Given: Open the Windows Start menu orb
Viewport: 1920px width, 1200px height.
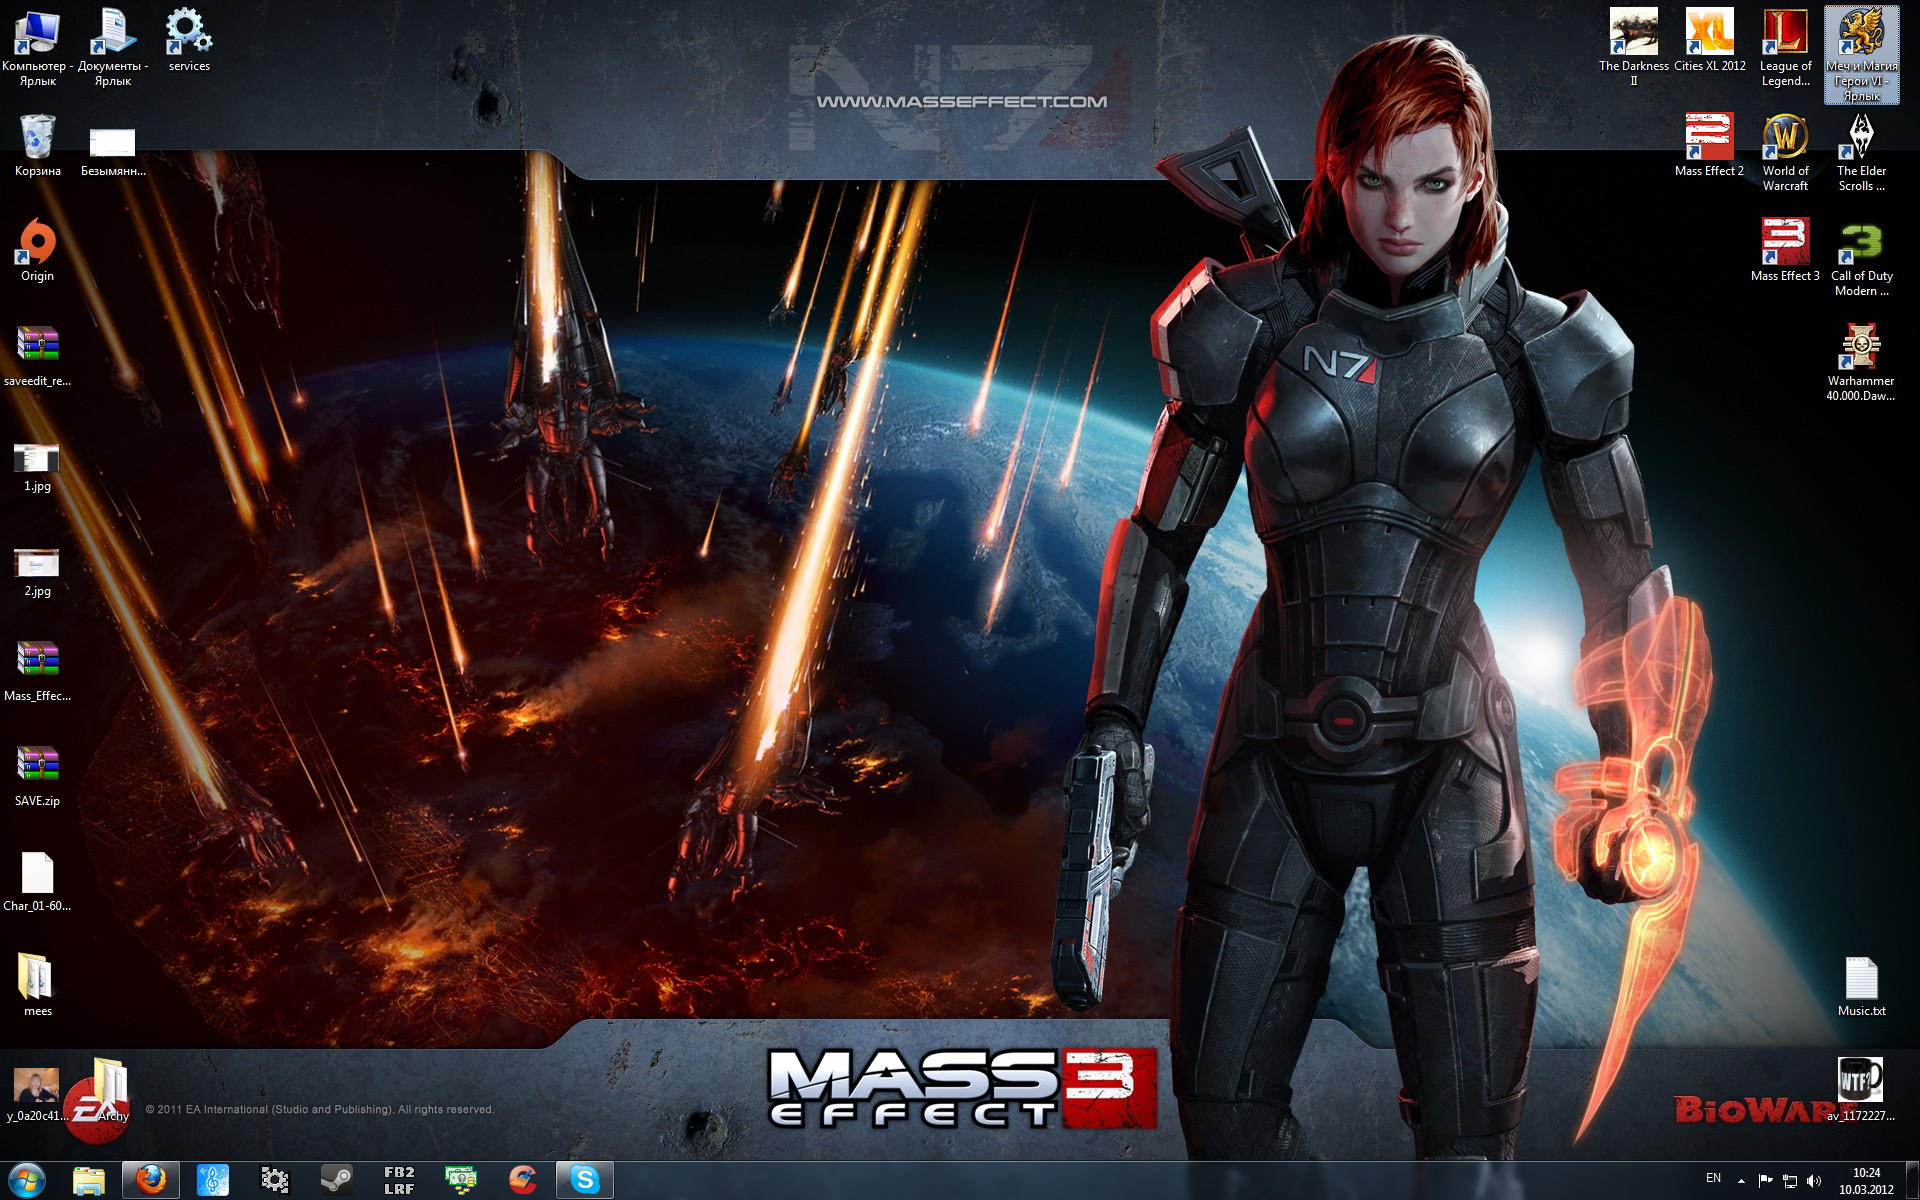Looking at the screenshot, I should point(28,1181).
